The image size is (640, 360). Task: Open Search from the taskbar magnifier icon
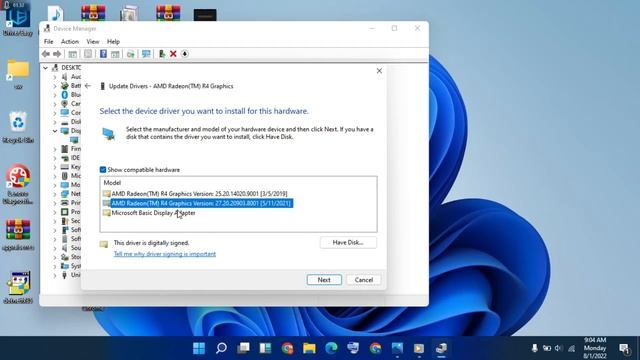pyautogui.click(x=221, y=348)
